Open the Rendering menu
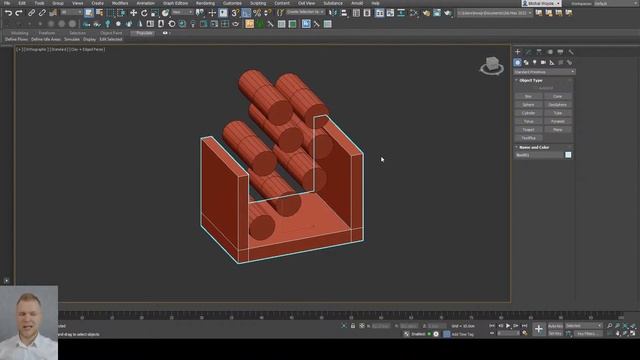Viewport: 640px width, 360px height. point(205,3)
